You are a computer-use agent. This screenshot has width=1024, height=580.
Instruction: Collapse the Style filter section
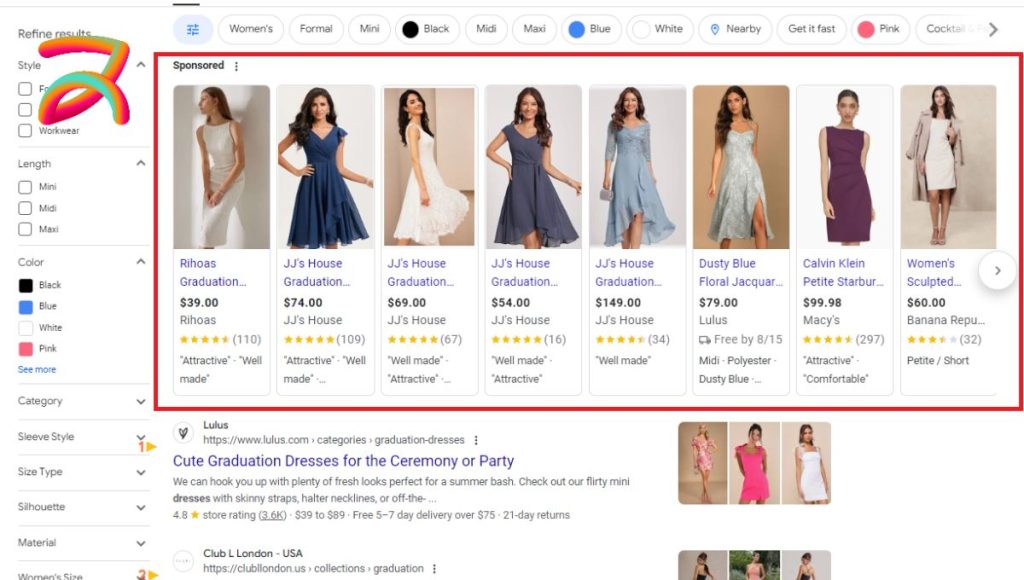(x=140, y=65)
